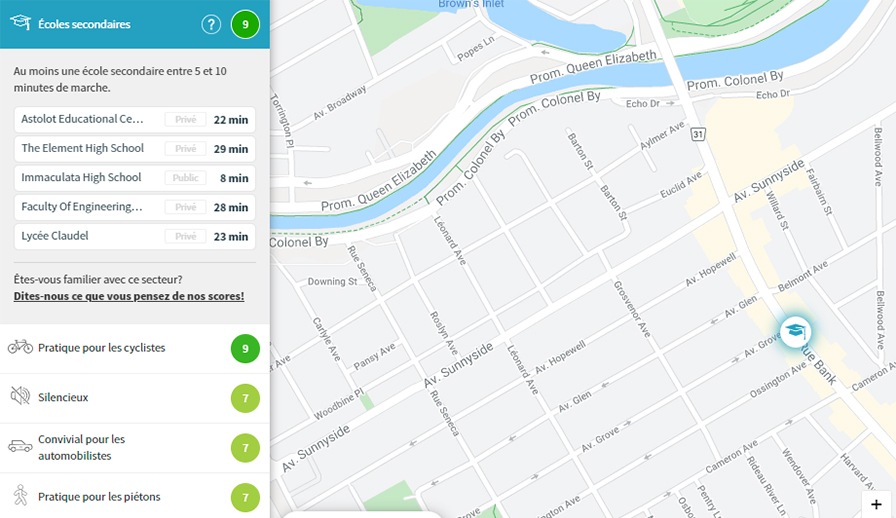Click the bicycle icon for cyclists
This screenshot has height=518, width=896.
pos(20,347)
